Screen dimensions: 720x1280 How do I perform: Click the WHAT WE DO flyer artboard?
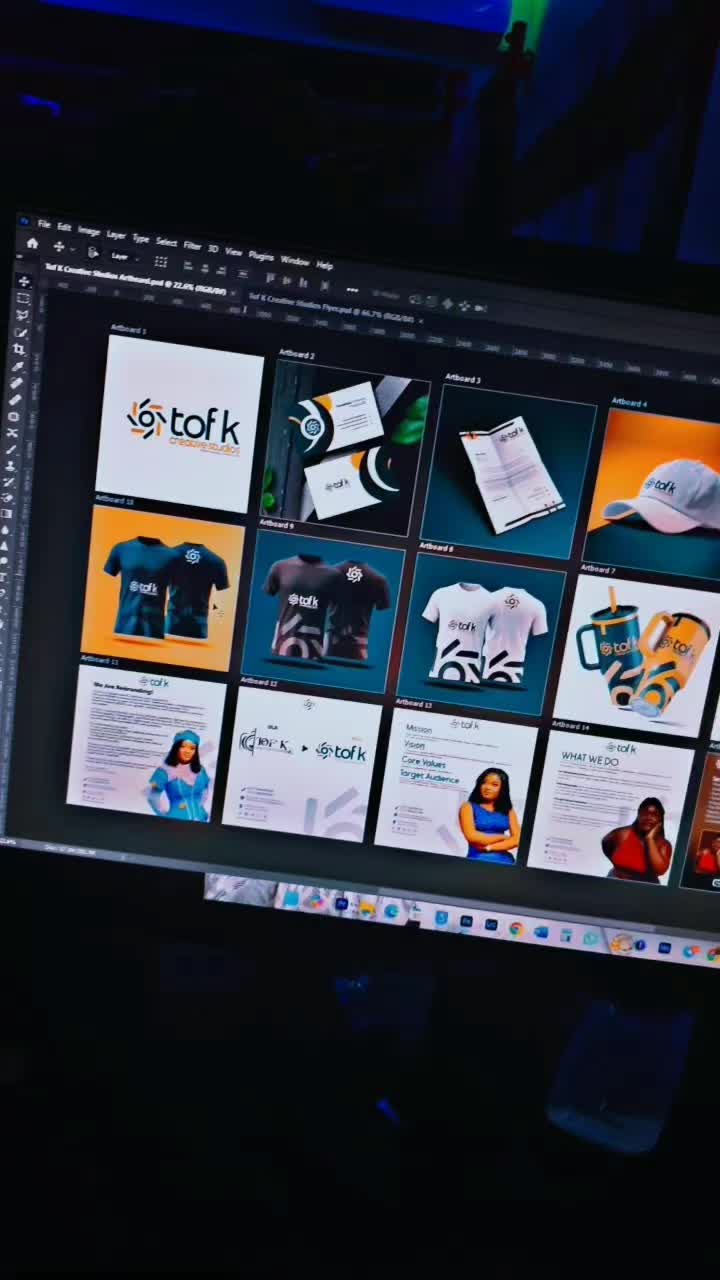(x=610, y=806)
